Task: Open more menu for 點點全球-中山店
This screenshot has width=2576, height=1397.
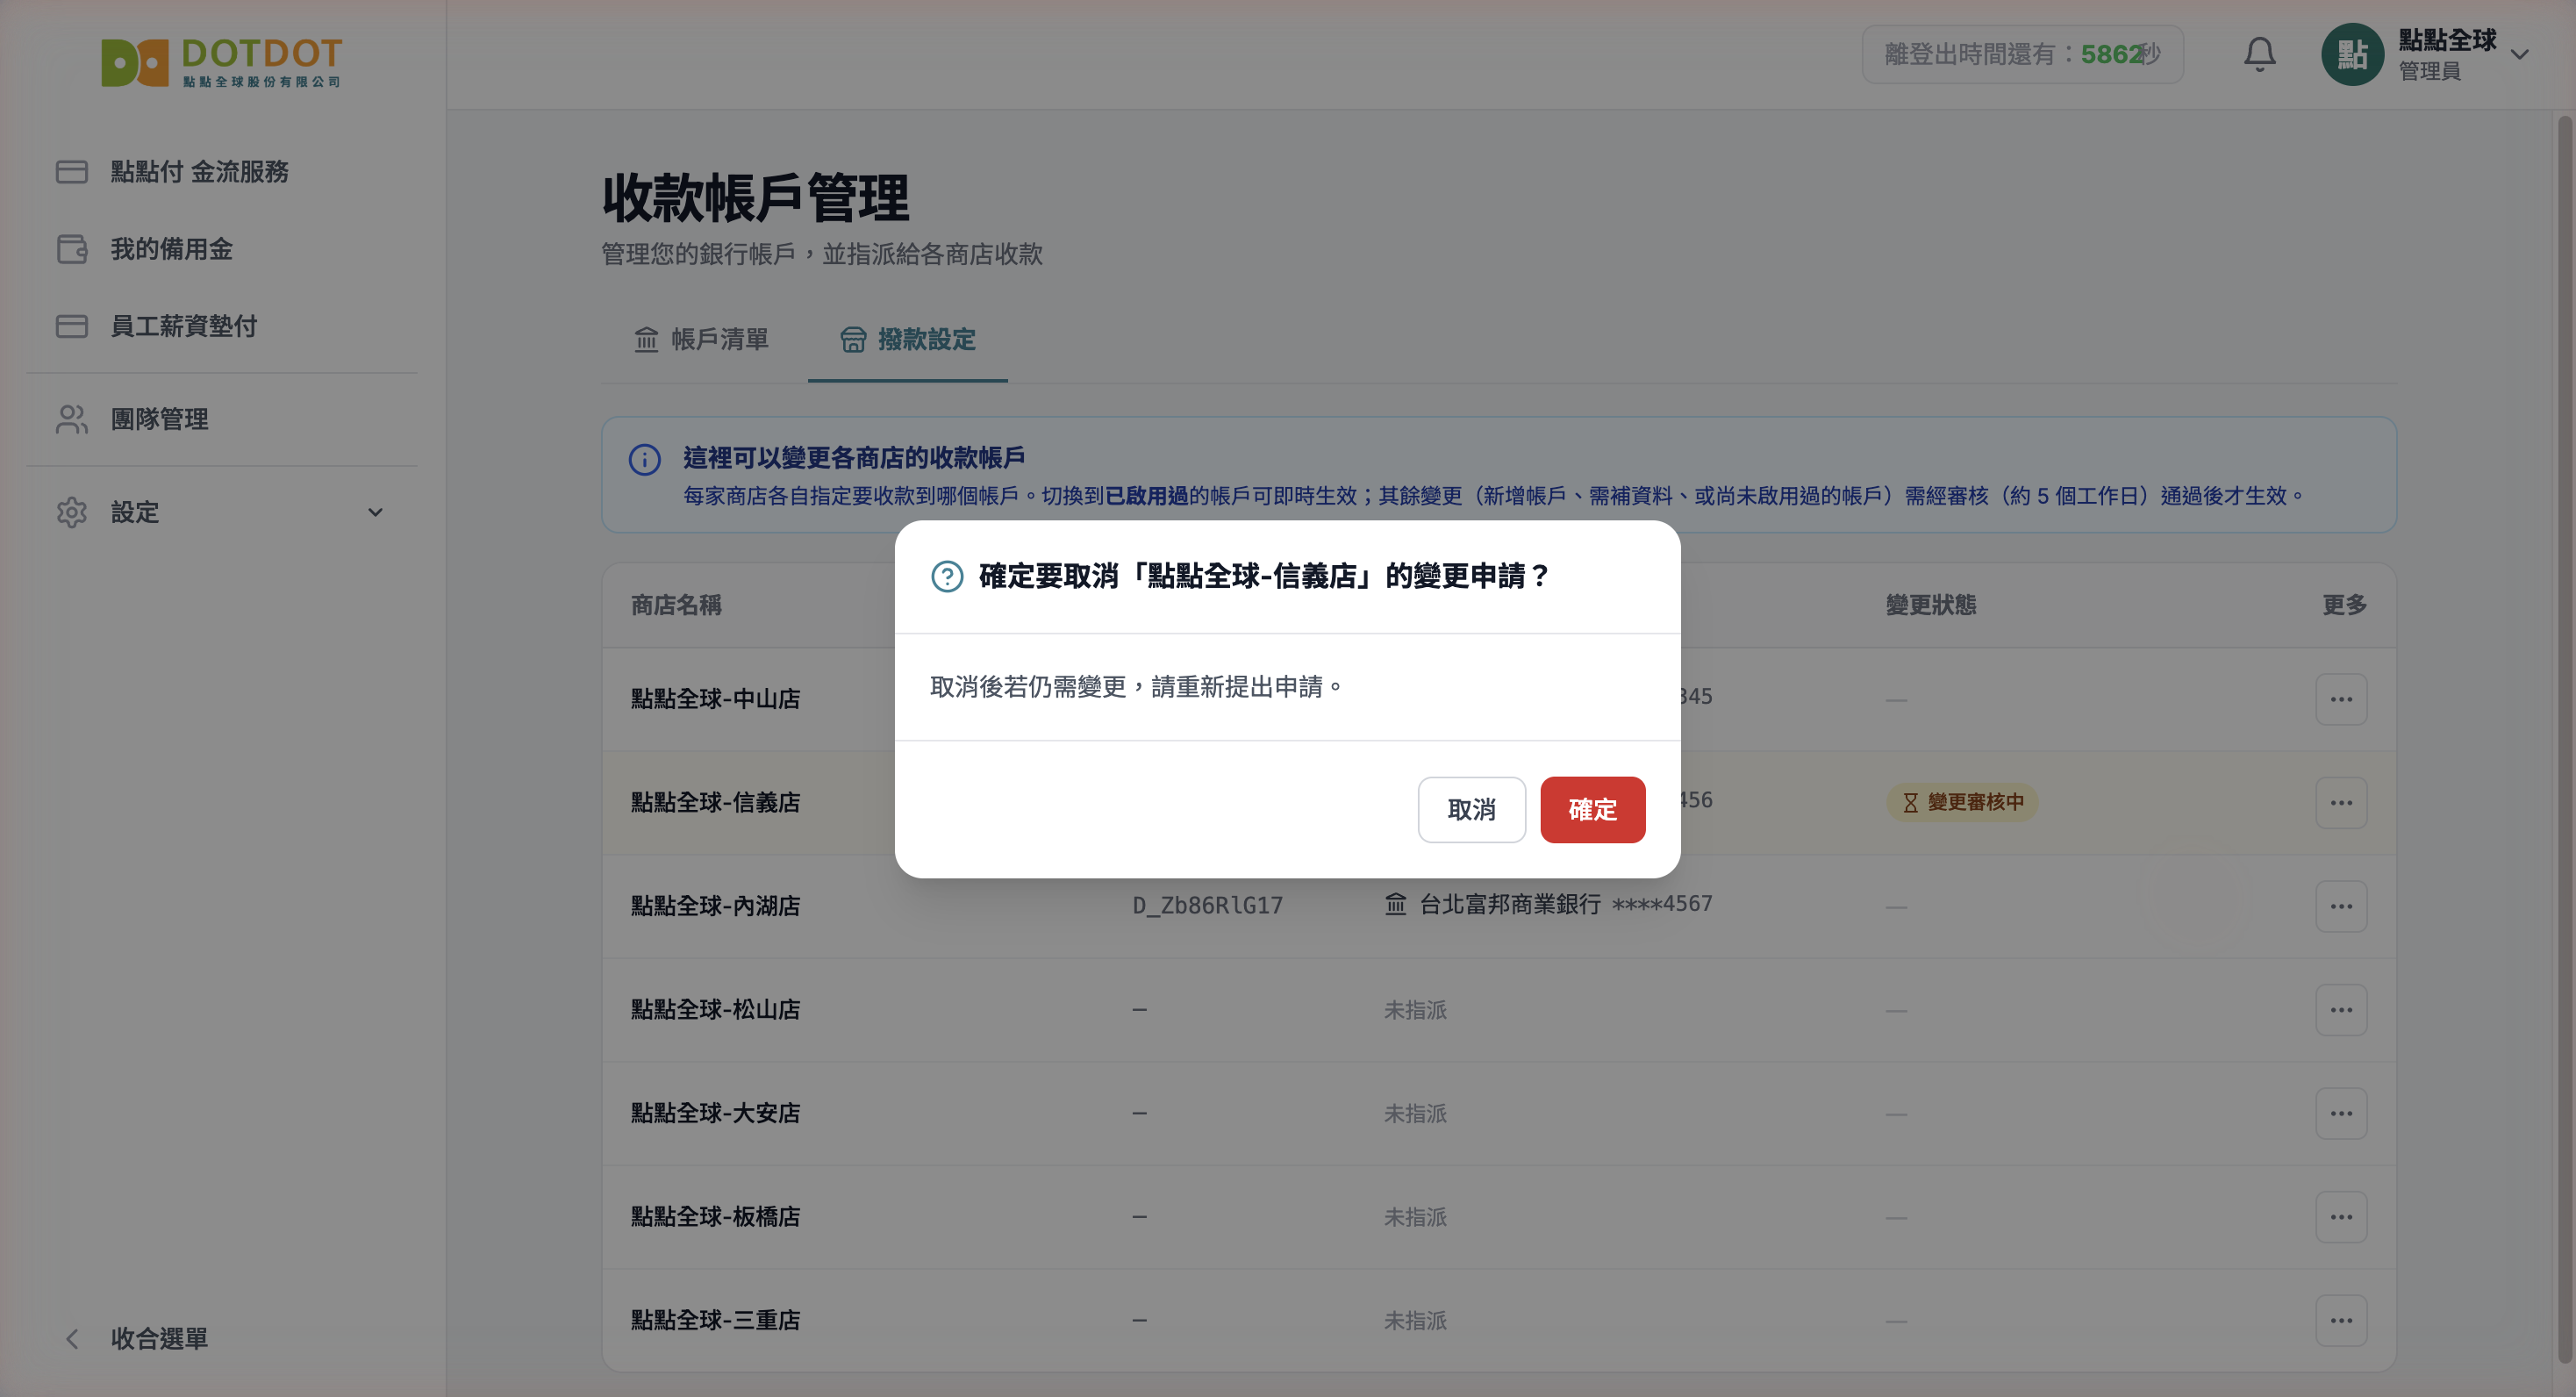Action: click(2341, 699)
